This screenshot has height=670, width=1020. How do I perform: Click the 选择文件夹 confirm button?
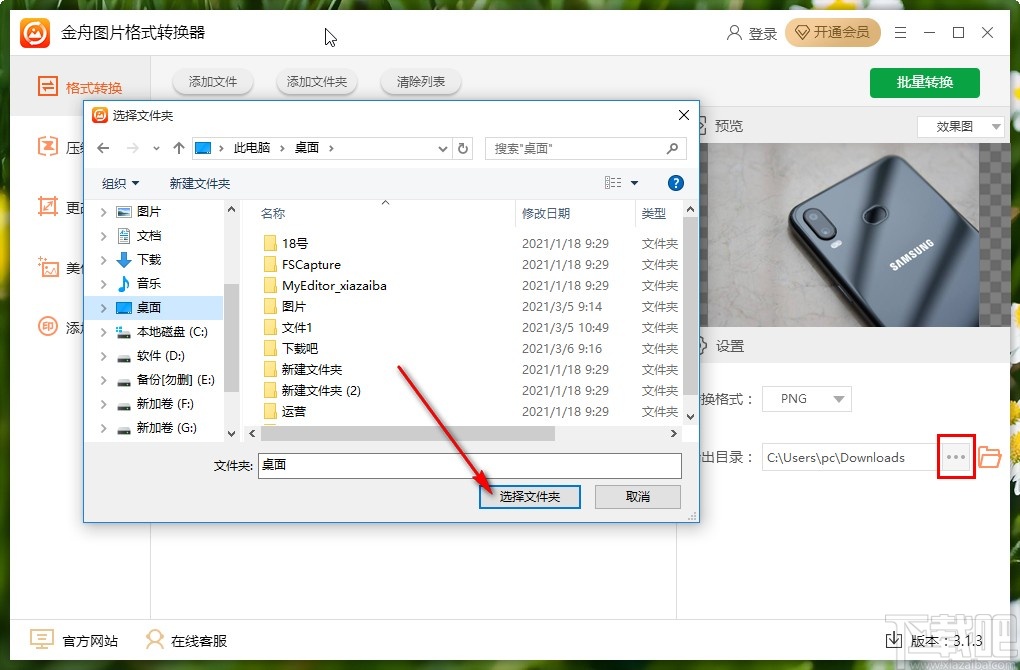pos(529,496)
